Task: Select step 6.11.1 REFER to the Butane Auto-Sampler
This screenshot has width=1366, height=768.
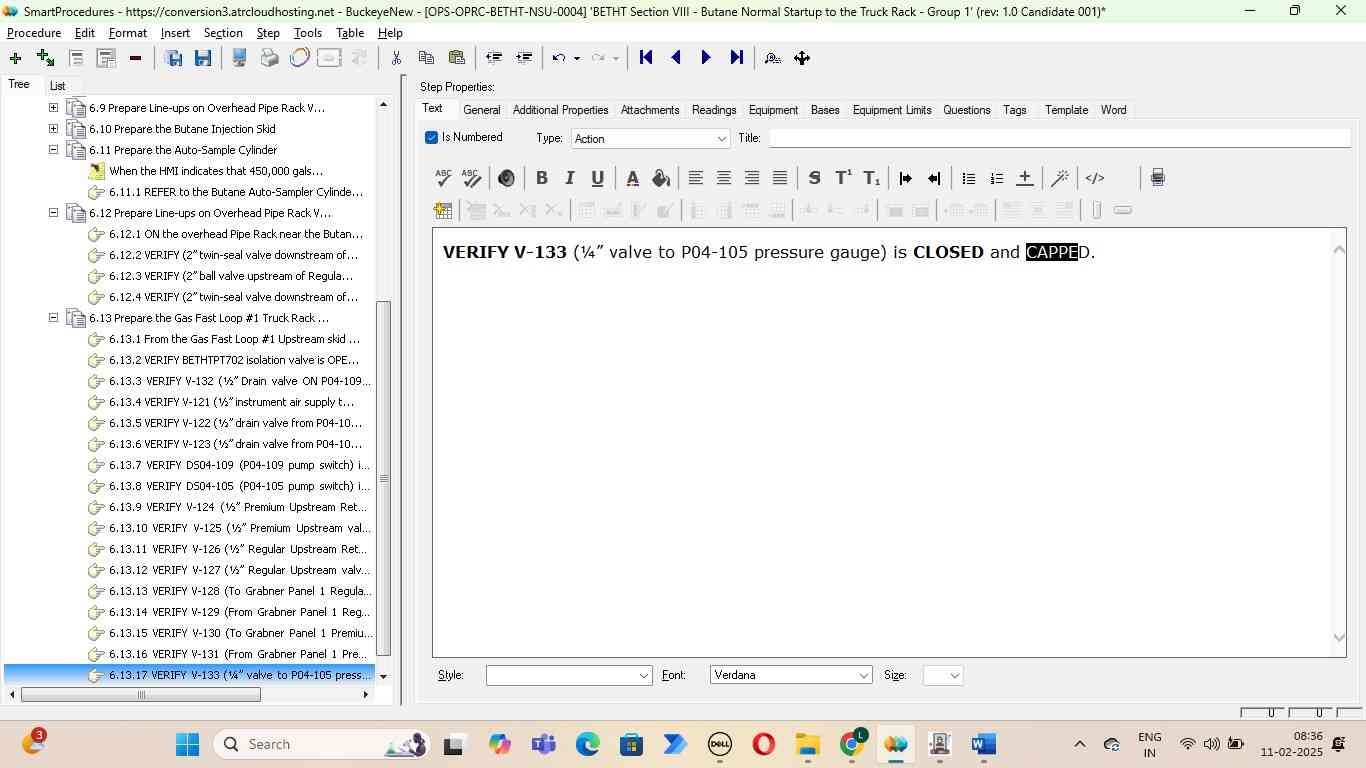Action: [x=236, y=192]
